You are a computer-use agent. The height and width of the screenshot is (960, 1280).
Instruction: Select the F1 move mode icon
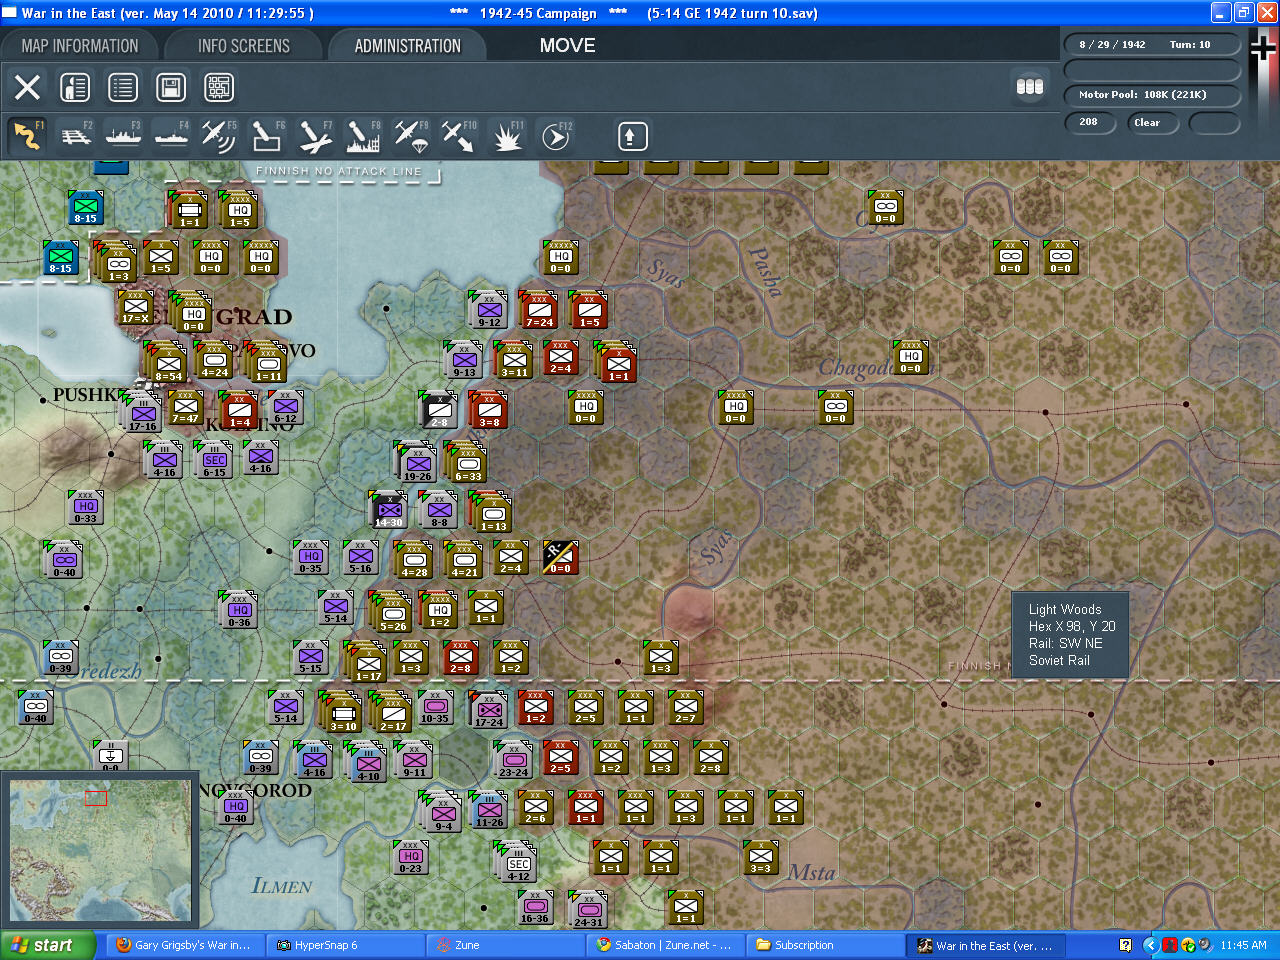point(27,136)
